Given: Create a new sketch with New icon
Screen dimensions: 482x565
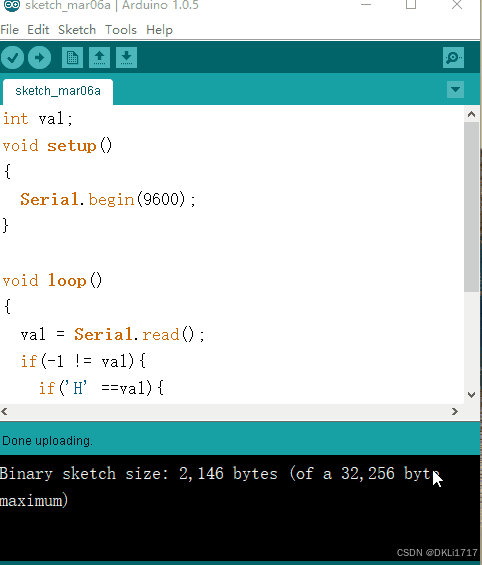Looking at the screenshot, I should click(72, 58).
